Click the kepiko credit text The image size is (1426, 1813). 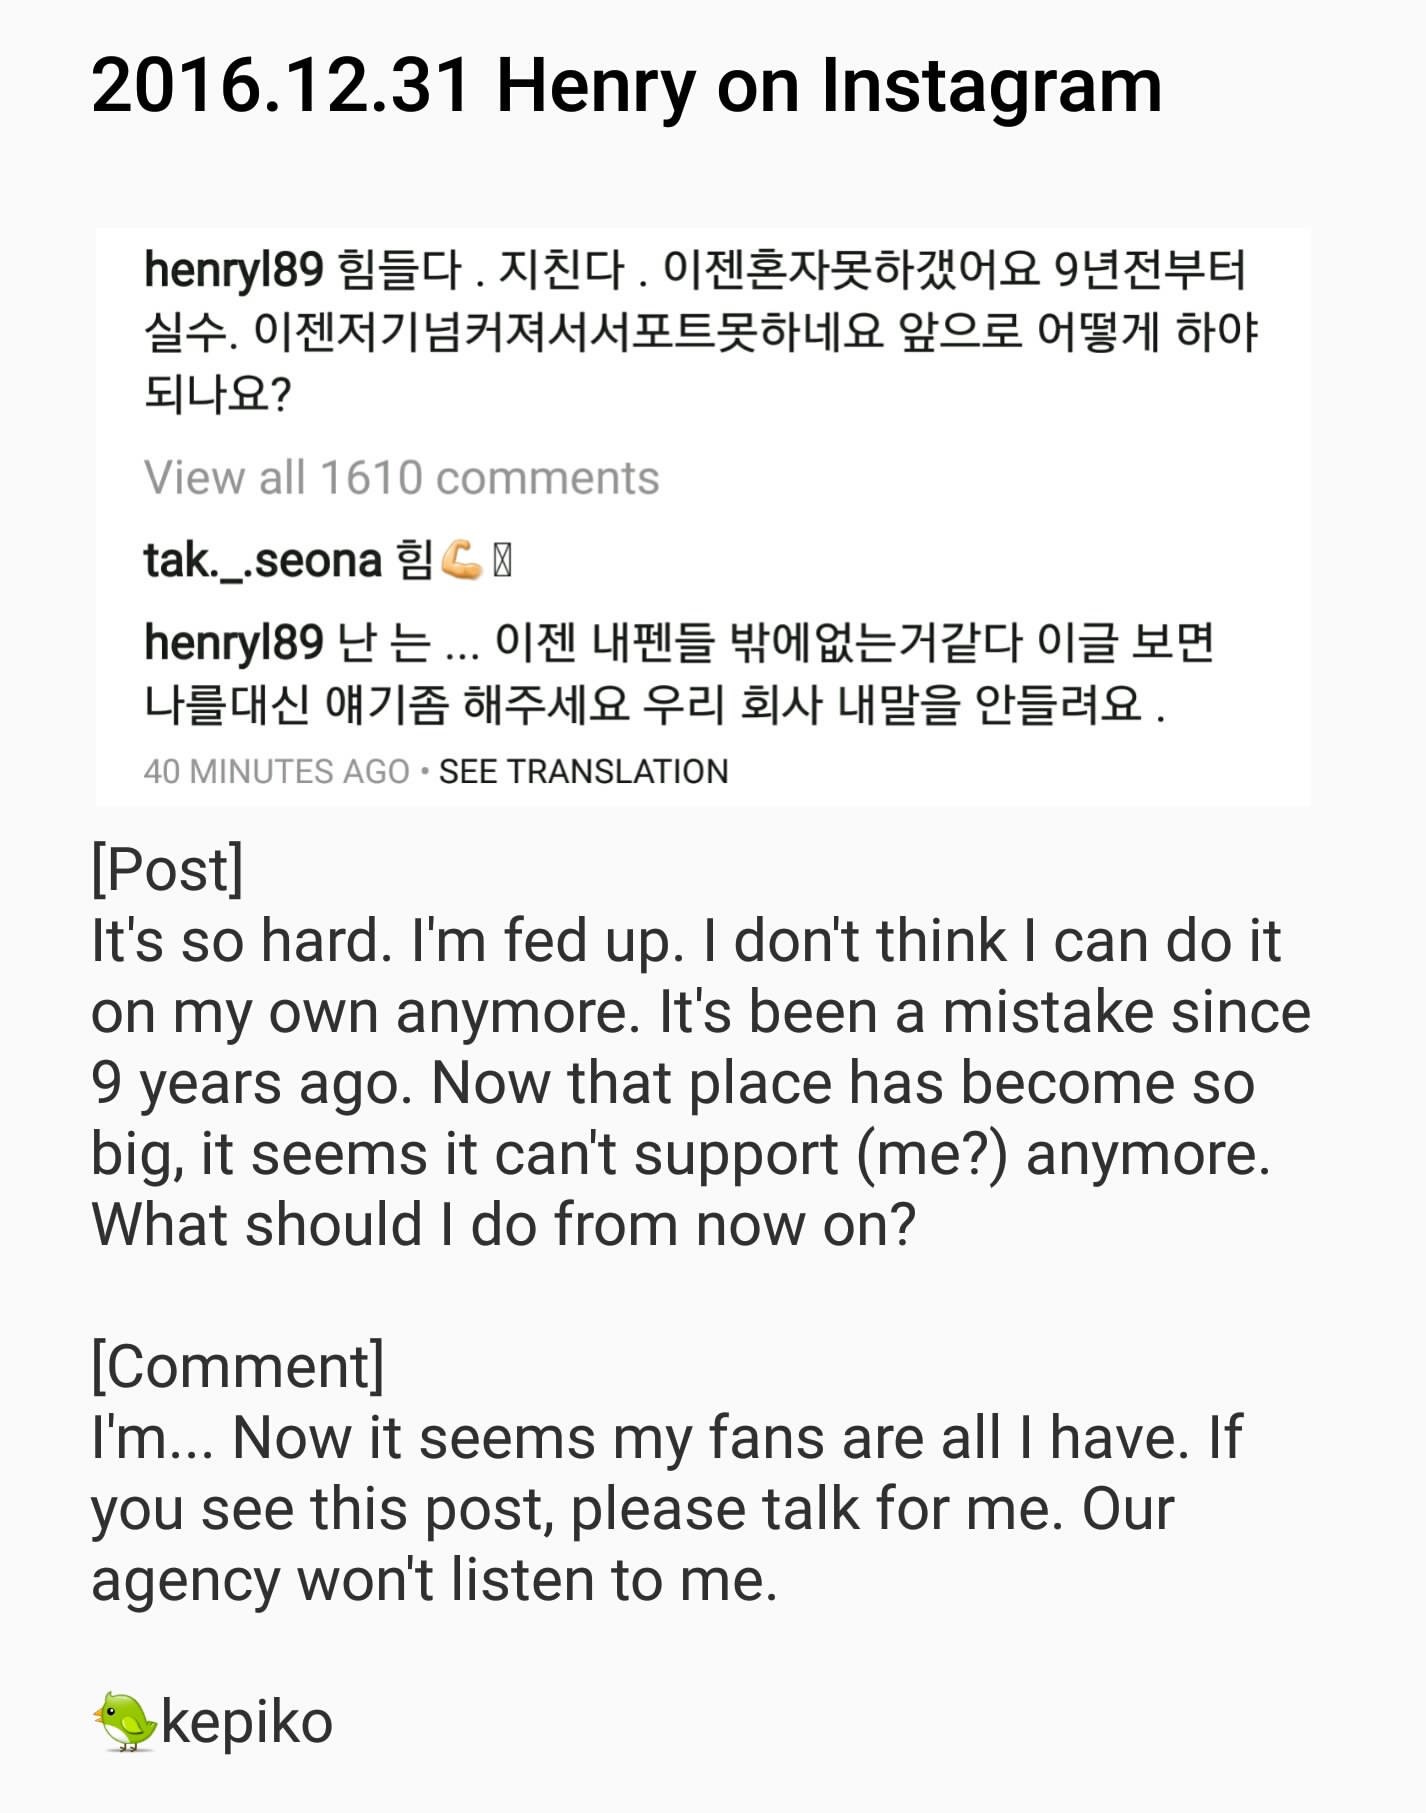tap(246, 1722)
